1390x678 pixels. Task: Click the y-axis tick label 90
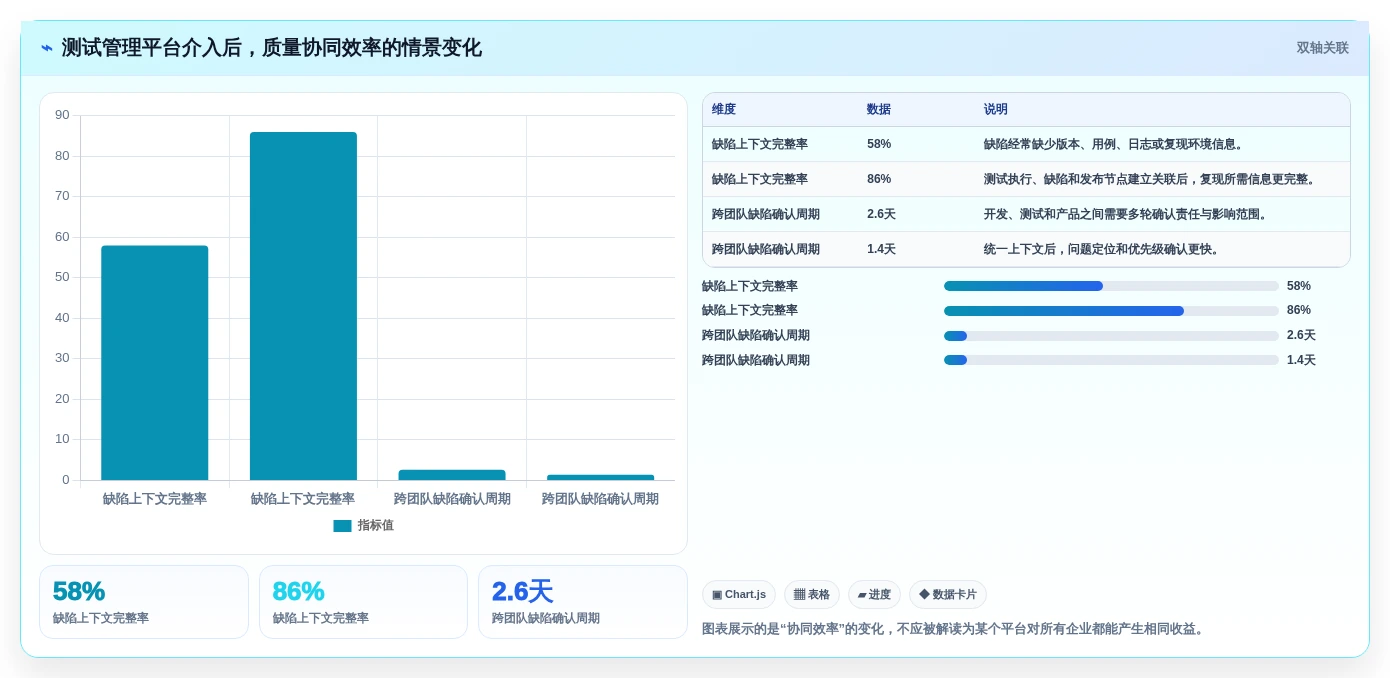tap(62, 115)
